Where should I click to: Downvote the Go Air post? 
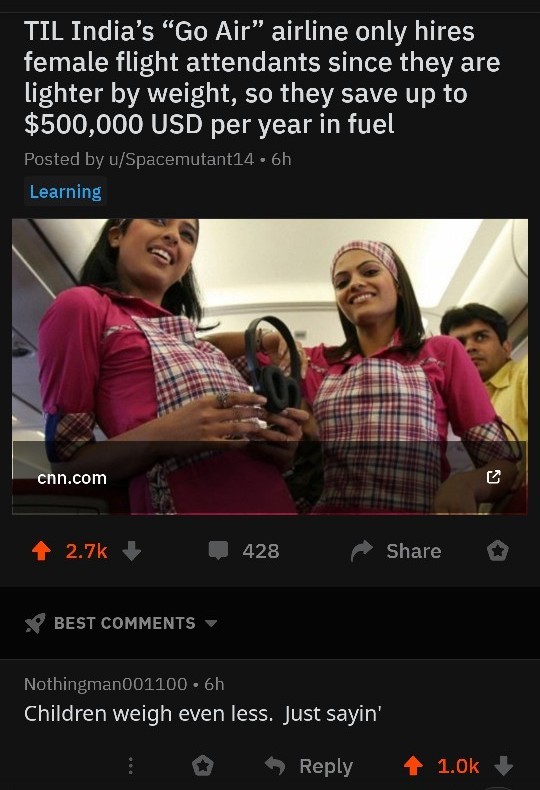pos(132,551)
